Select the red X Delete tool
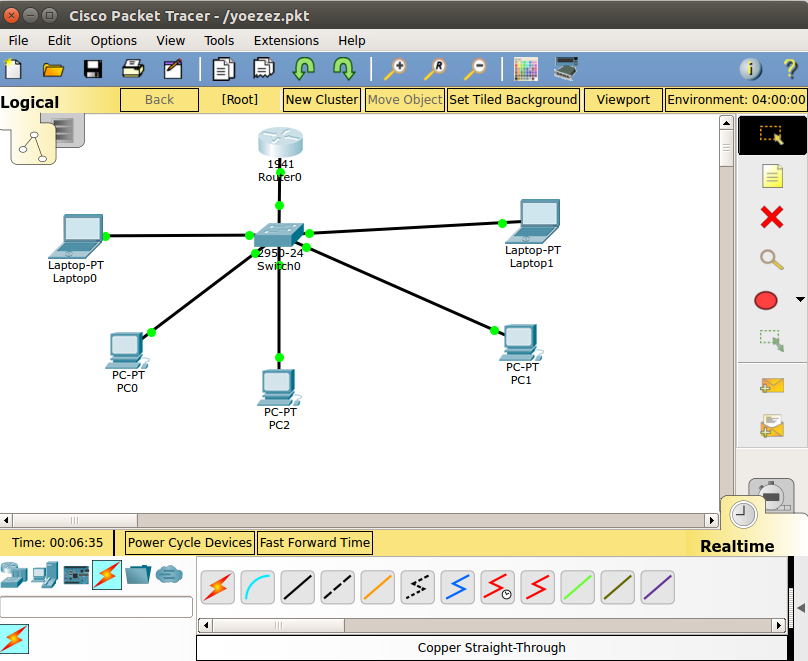This screenshot has width=808, height=661. [x=771, y=217]
